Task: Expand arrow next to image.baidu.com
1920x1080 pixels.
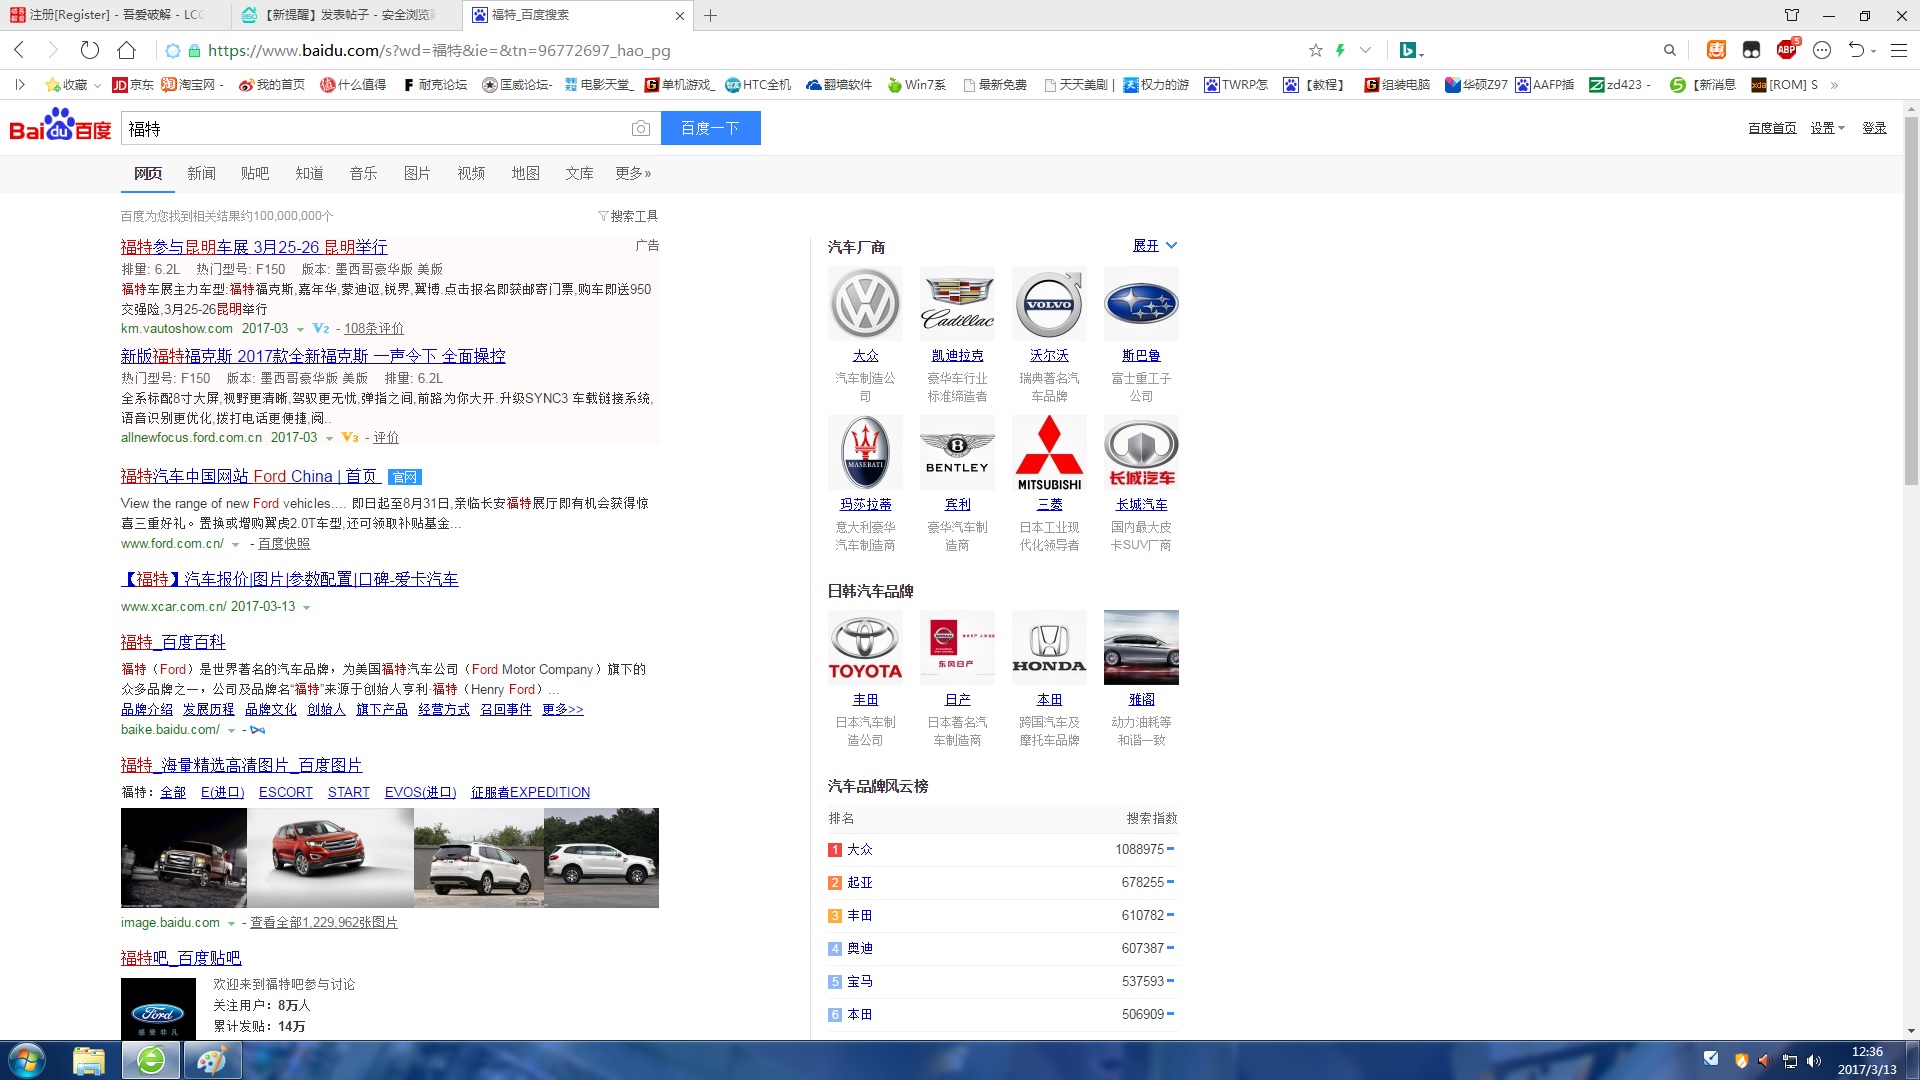Action: click(x=231, y=923)
